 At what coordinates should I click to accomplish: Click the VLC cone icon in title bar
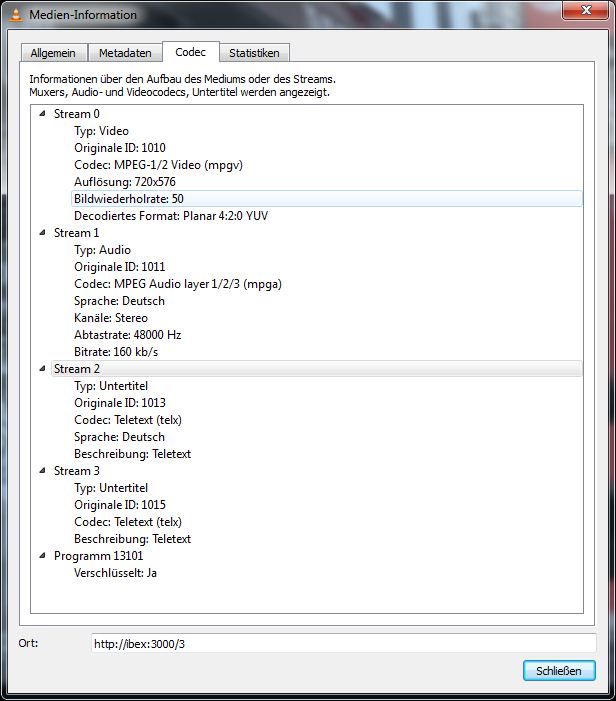[x=16, y=14]
